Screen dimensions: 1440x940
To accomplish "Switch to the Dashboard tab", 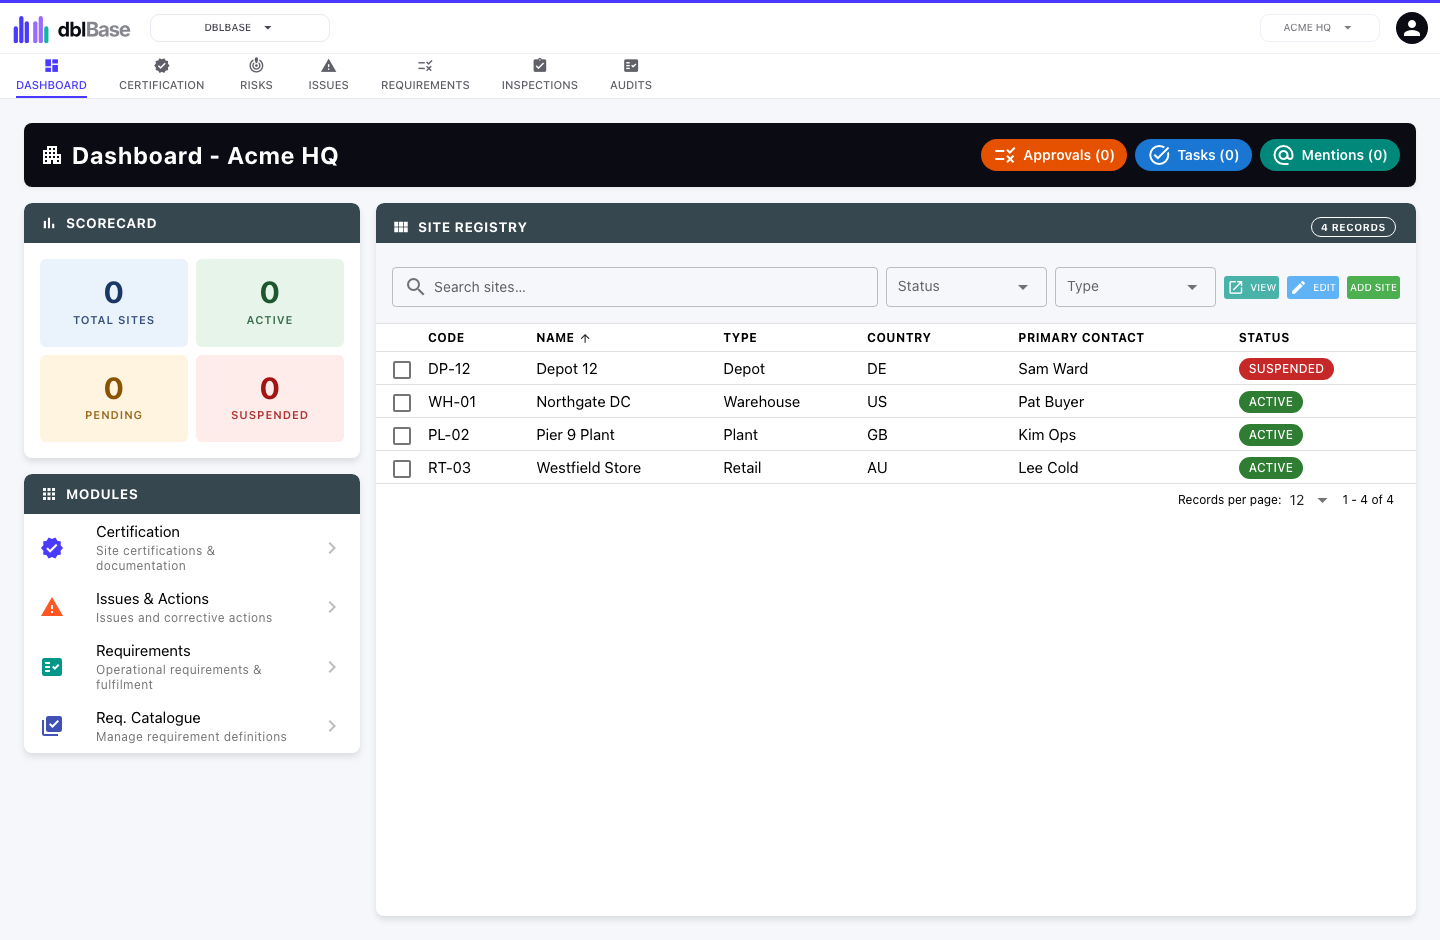I will 52,76.
